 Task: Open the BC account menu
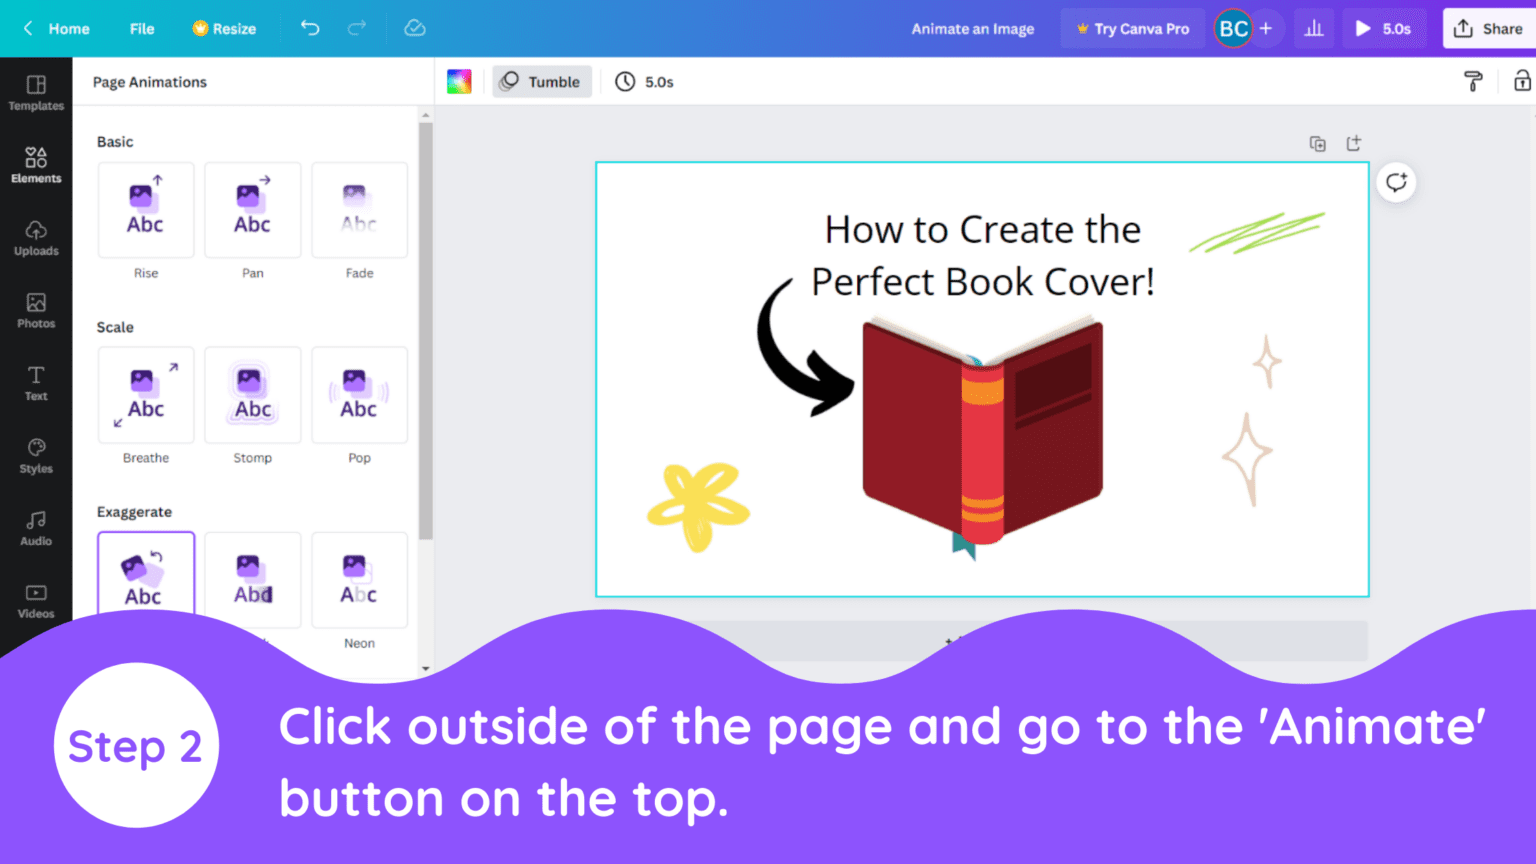[1234, 28]
